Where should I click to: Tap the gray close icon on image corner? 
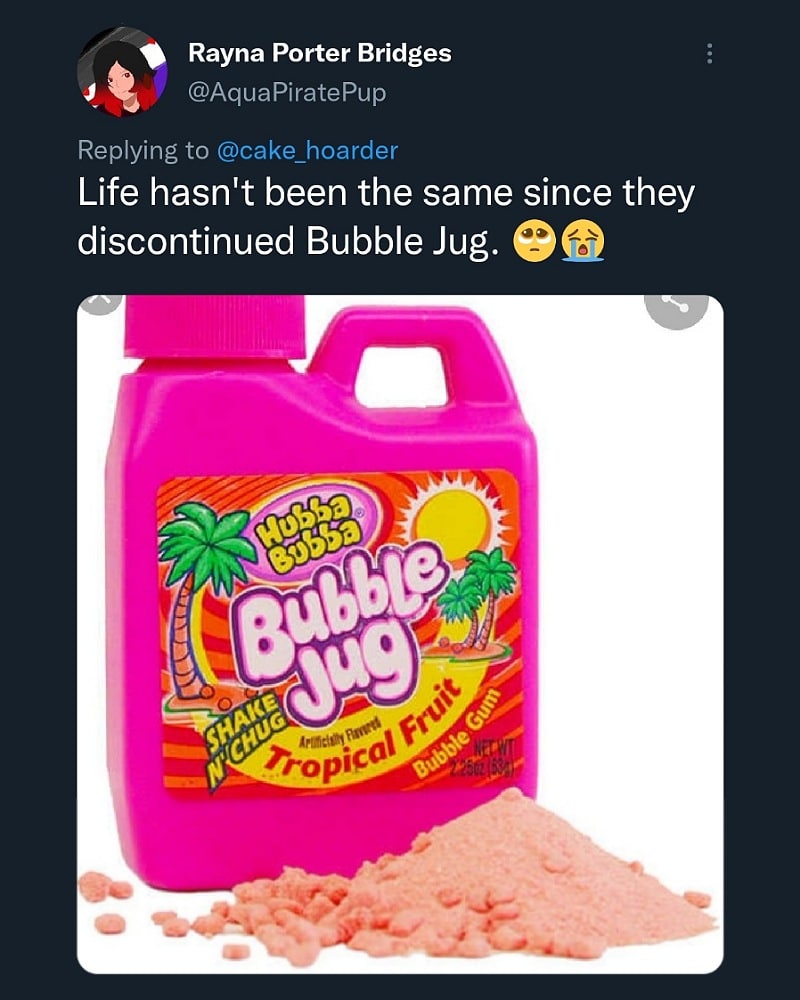tap(100, 304)
